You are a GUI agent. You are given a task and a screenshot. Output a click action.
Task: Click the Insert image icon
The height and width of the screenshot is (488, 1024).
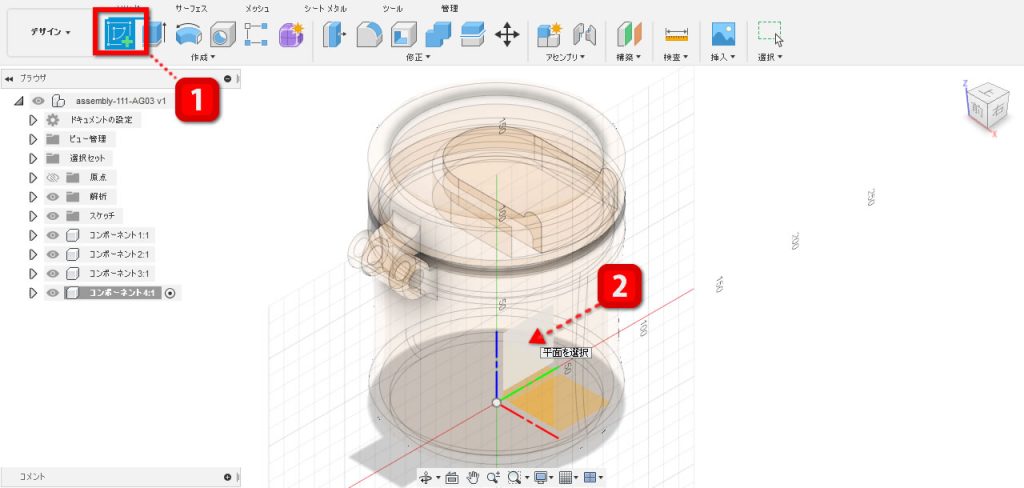[723, 34]
